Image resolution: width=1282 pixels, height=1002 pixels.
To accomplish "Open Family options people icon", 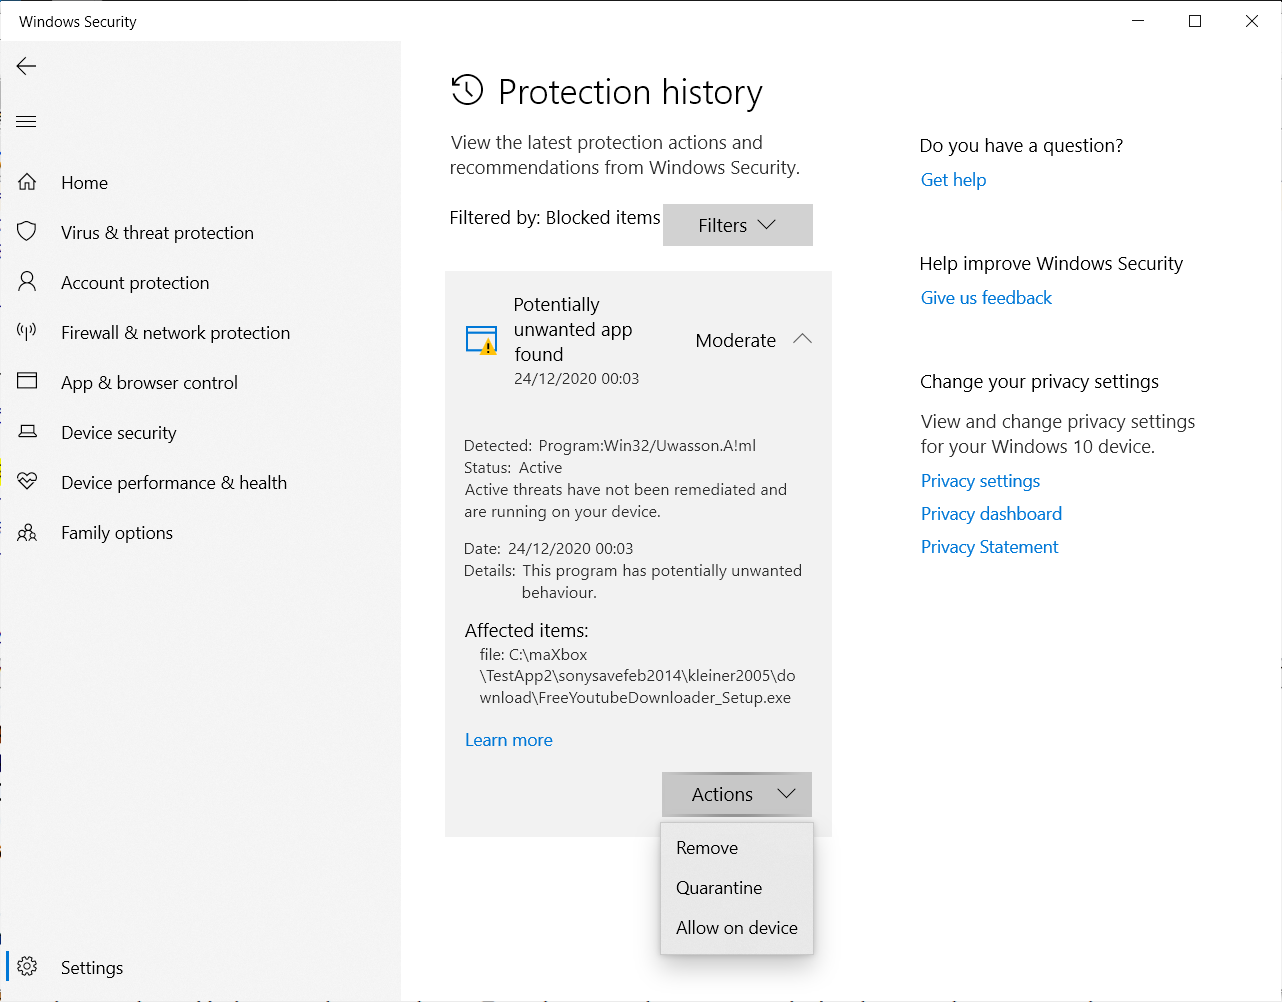I will tap(27, 532).
